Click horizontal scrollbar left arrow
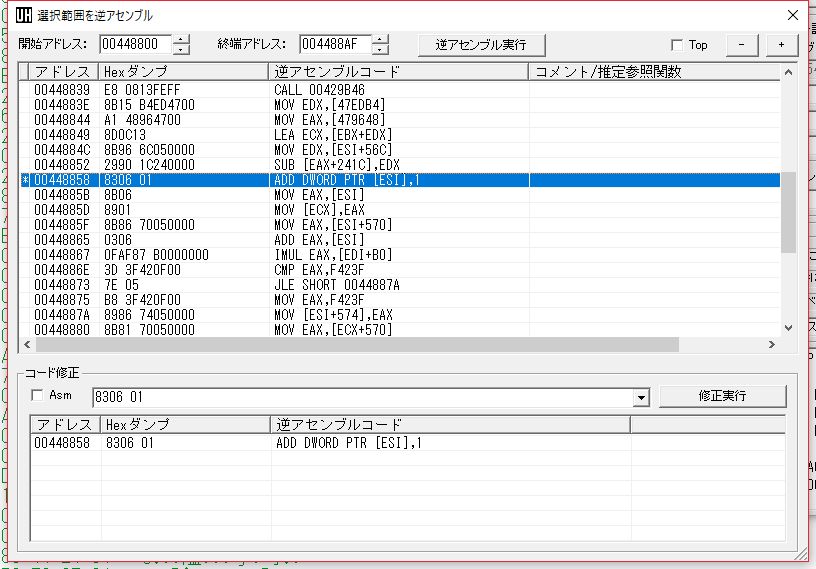The height and width of the screenshot is (569, 816). click(27, 344)
